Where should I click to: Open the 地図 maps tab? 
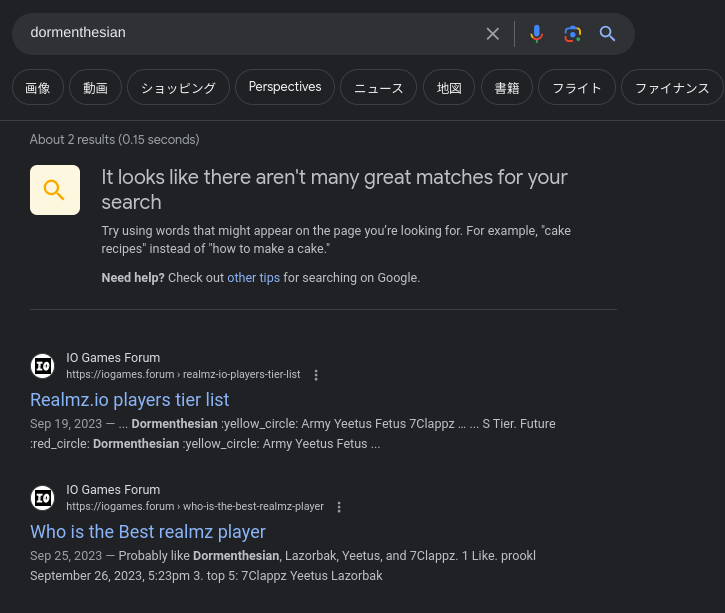click(449, 88)
